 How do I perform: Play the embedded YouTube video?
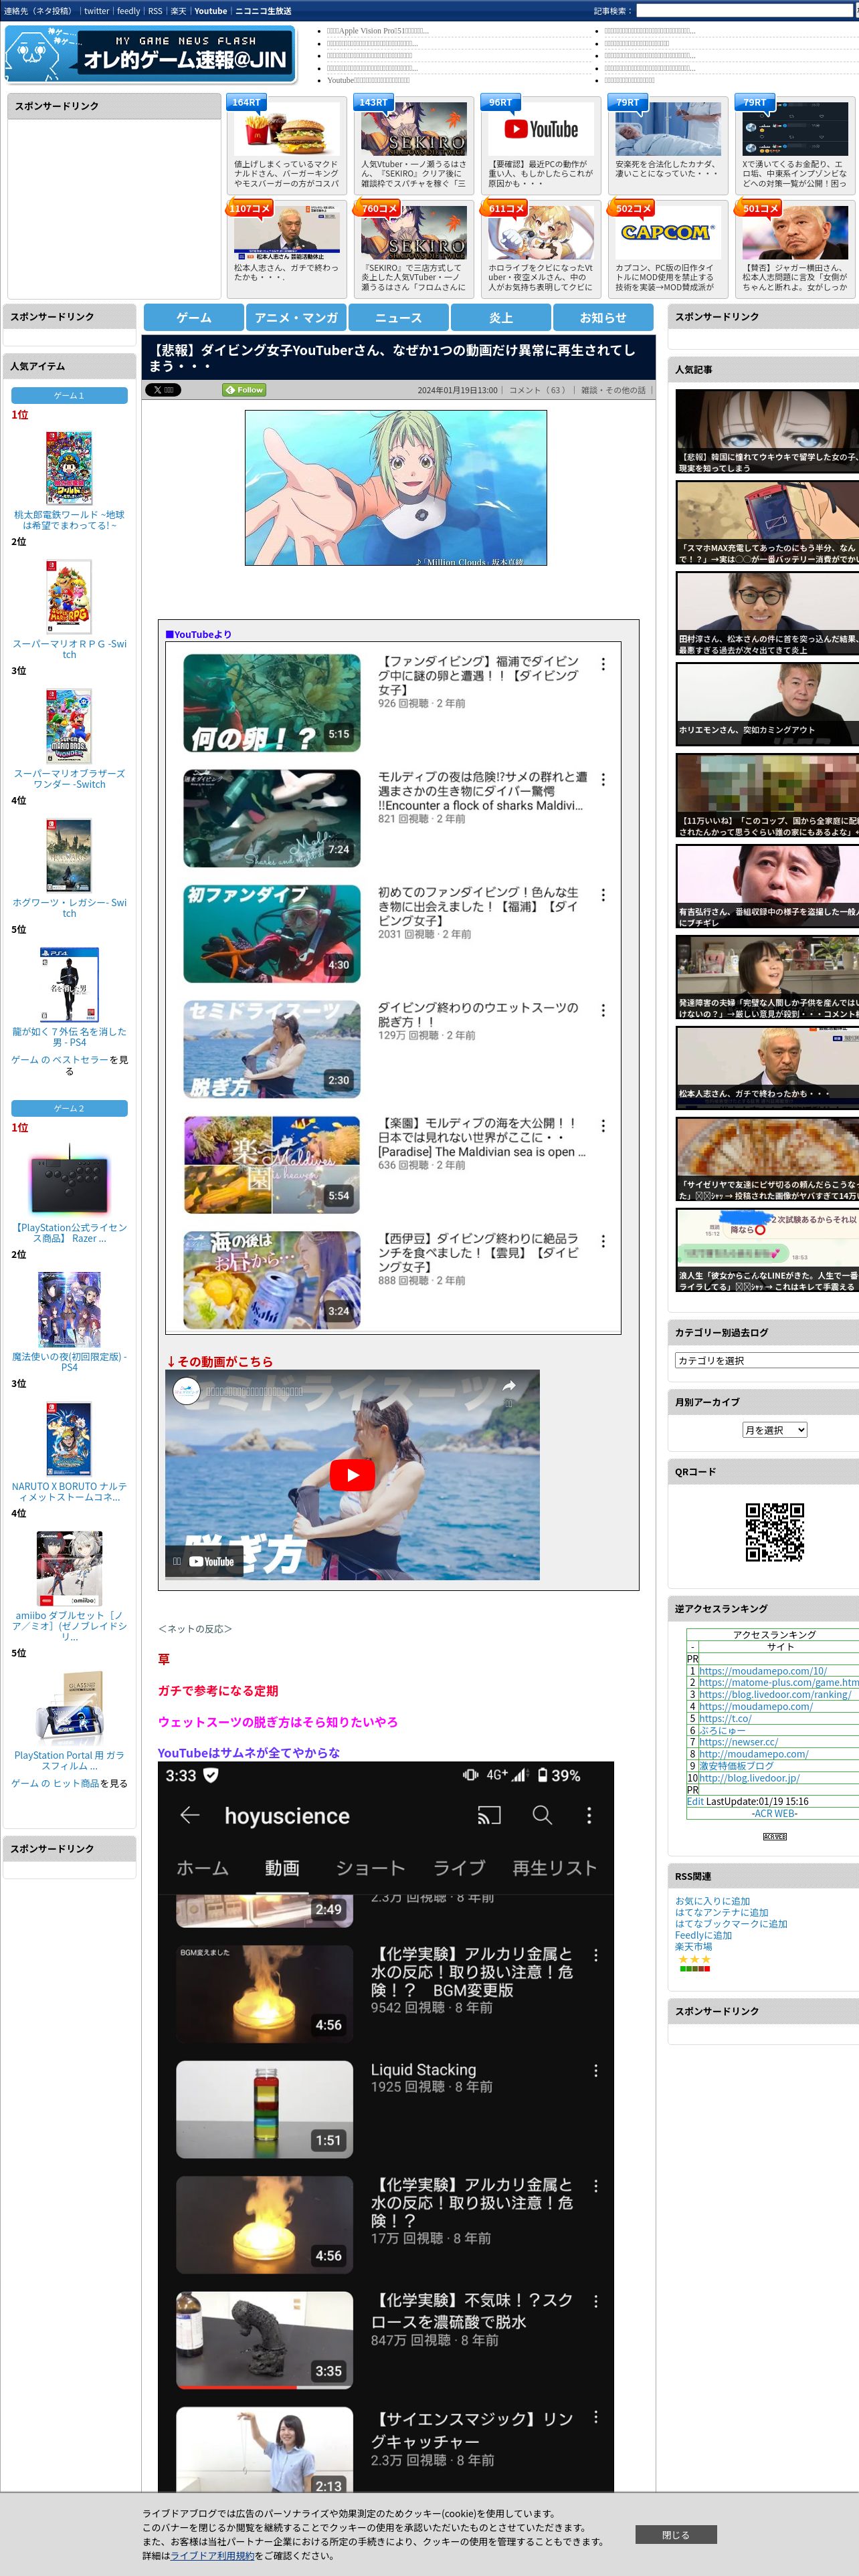click(x=352, y=1475)
